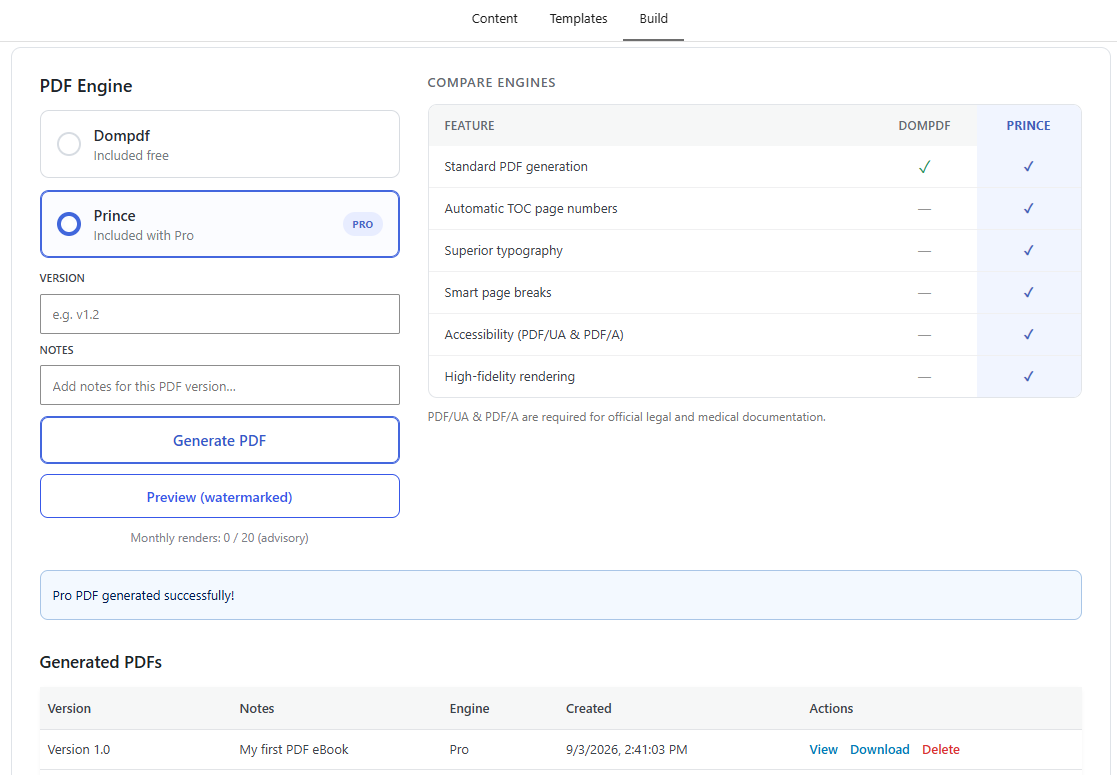Click 'Monthly renders: 0 / 20 (advisory)' text

[219, 538]
